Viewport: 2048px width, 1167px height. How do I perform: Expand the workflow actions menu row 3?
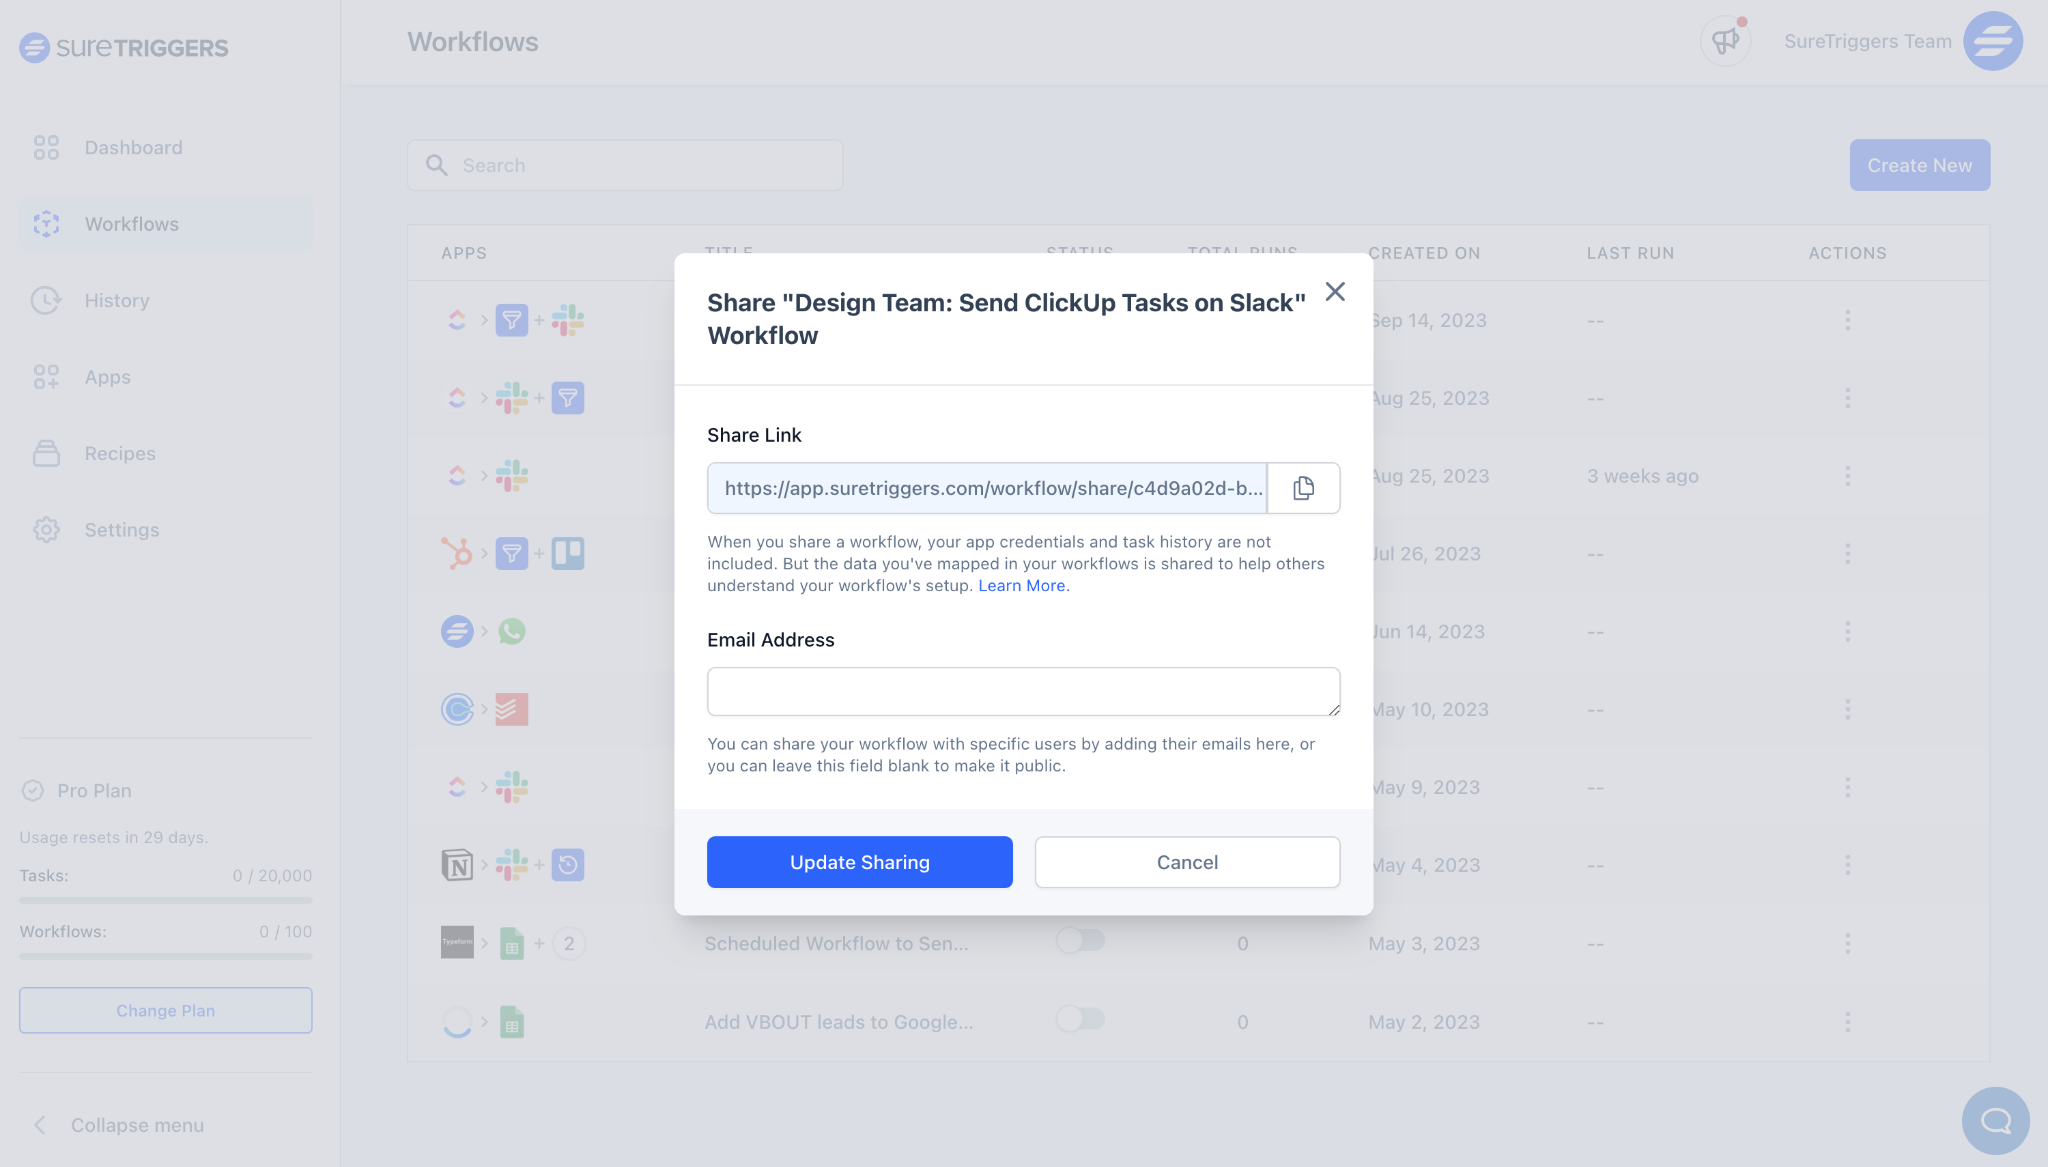[x=1847, y=475]
